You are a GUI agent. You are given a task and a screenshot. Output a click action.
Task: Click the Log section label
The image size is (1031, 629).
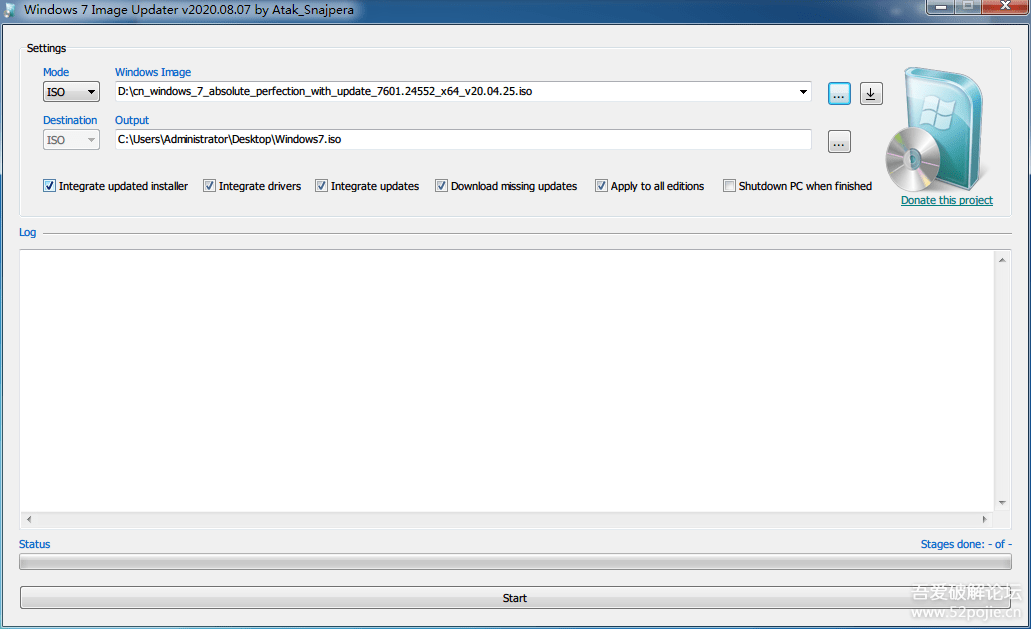28,233
